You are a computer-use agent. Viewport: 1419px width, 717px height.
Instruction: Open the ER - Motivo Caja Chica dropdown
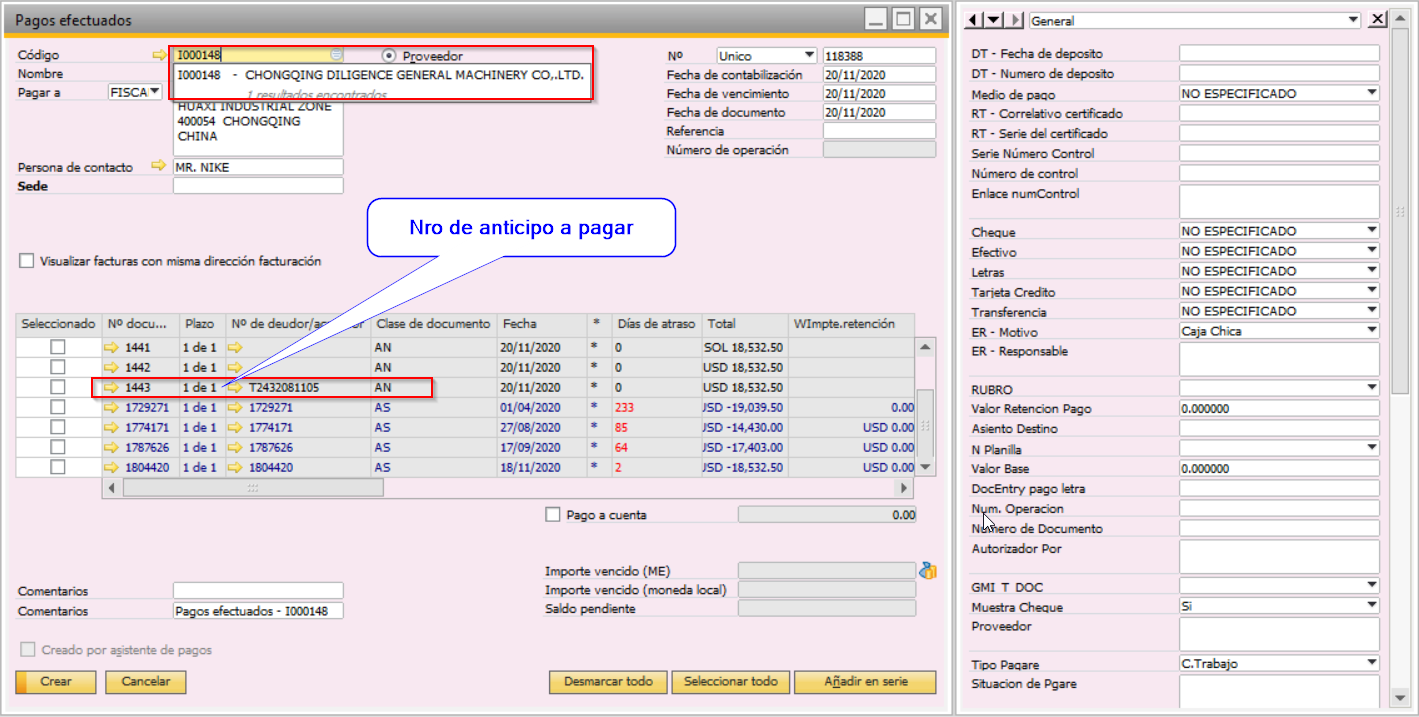(x=1371, y=331)
